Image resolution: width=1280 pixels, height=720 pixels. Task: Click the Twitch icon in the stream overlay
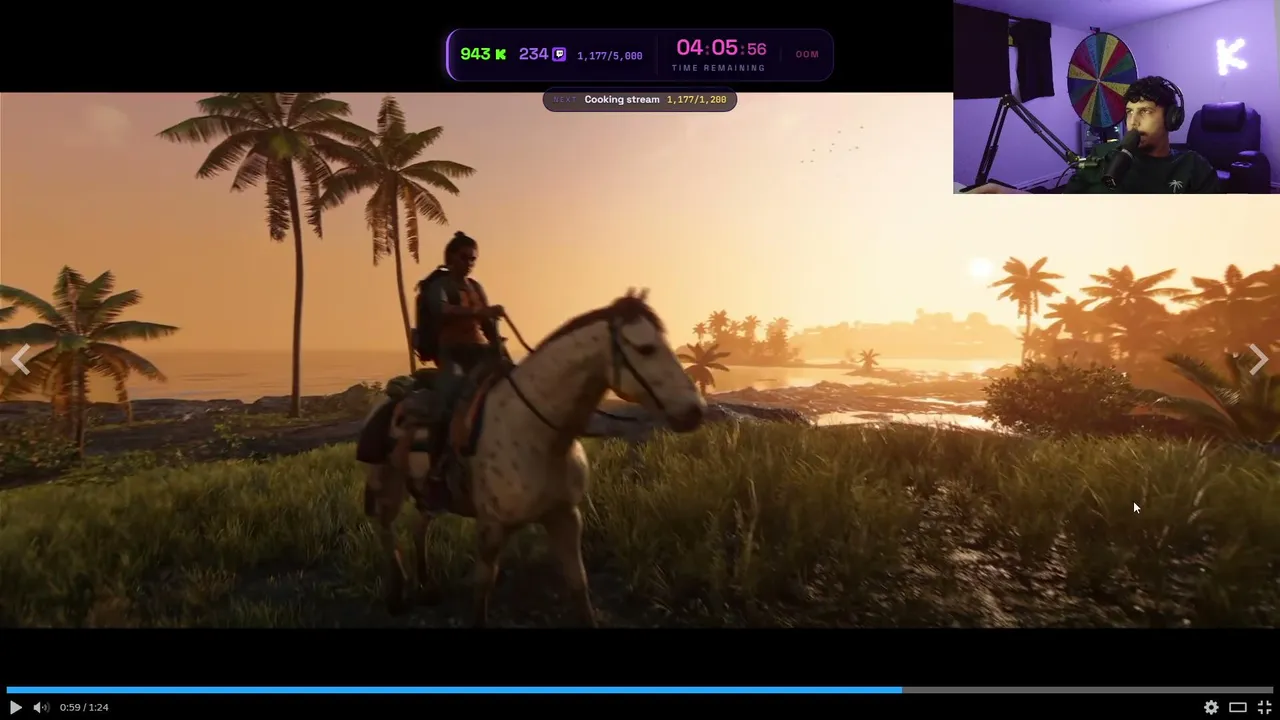[x=559, y=54]
